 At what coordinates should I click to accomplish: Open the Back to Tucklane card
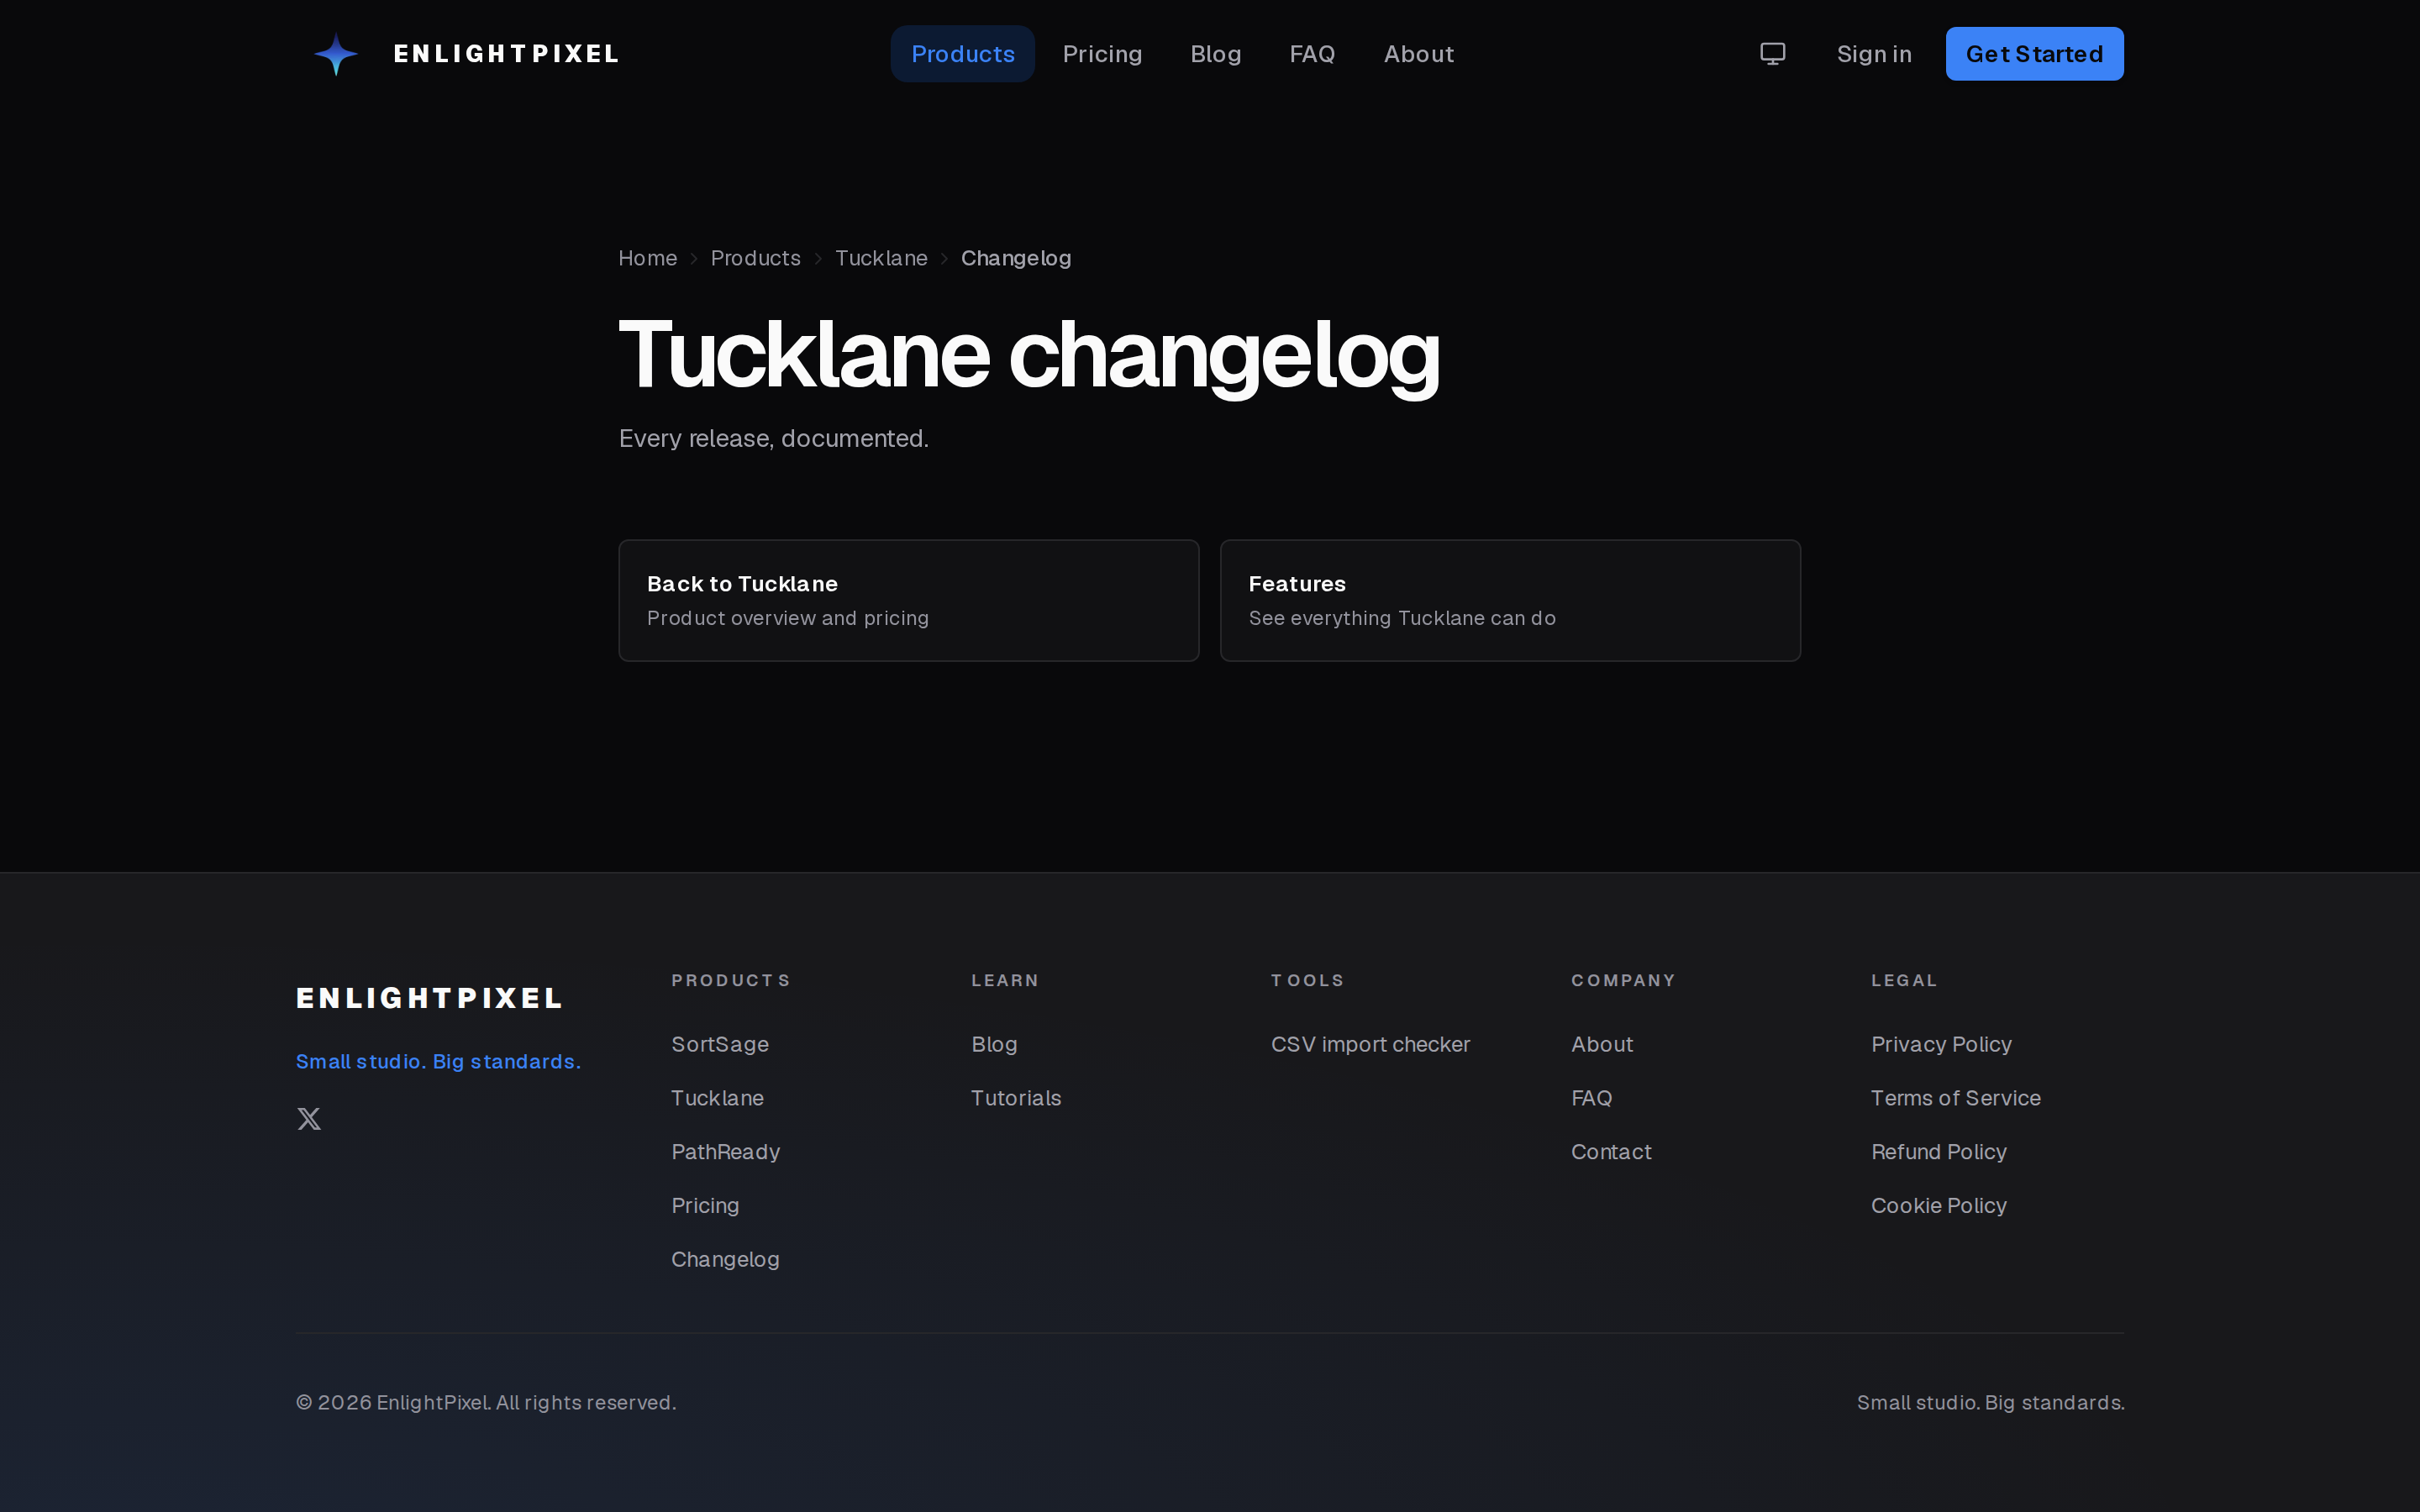tap(908, 600)
